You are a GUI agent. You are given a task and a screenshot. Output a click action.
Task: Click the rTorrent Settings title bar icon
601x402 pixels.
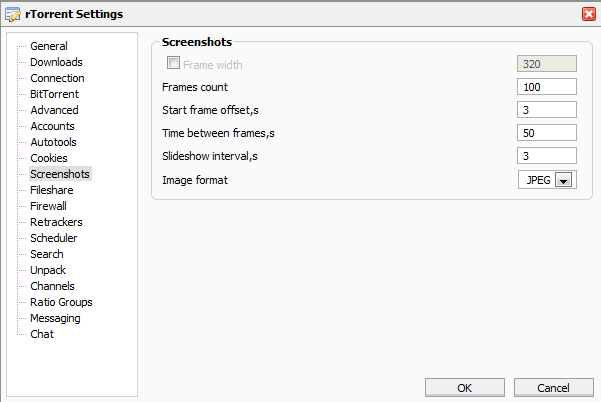pos(14,14)
